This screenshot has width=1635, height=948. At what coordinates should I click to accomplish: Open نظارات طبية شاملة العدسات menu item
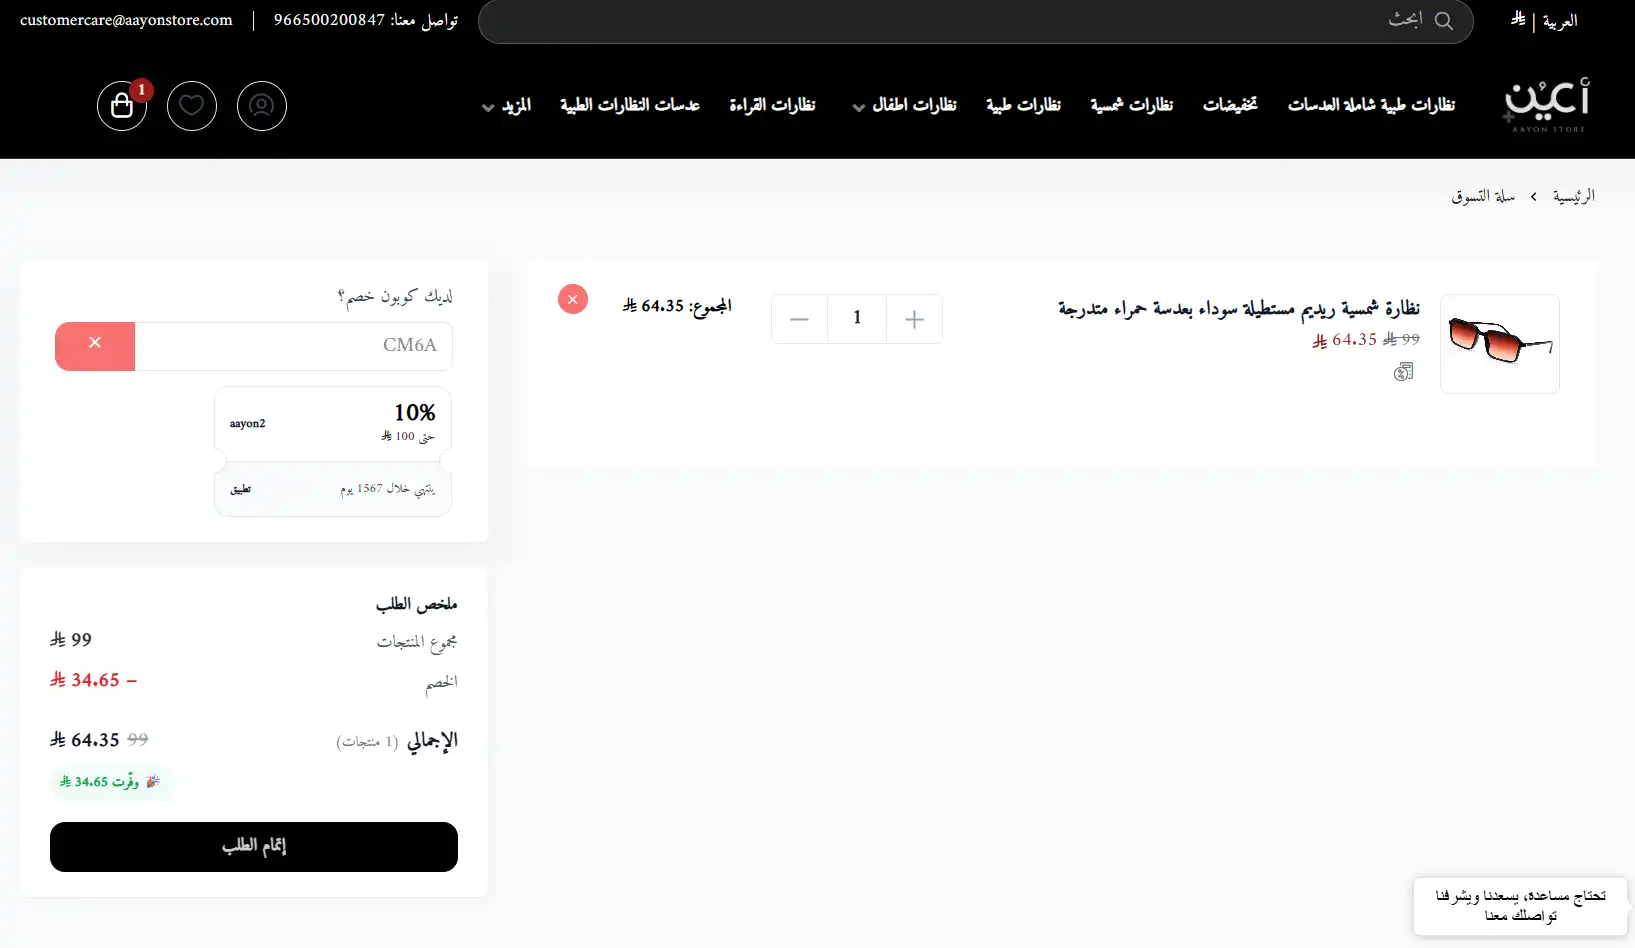1371,105
